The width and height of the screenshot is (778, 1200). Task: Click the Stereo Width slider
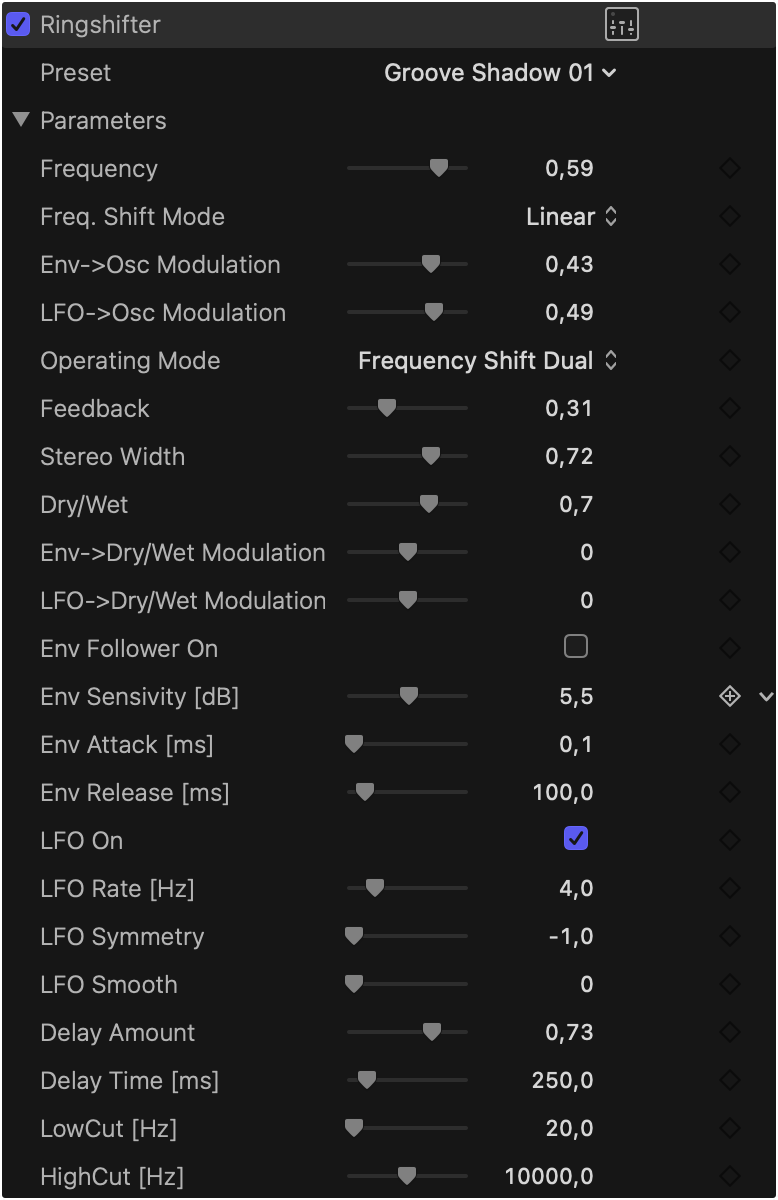point(407,457)
